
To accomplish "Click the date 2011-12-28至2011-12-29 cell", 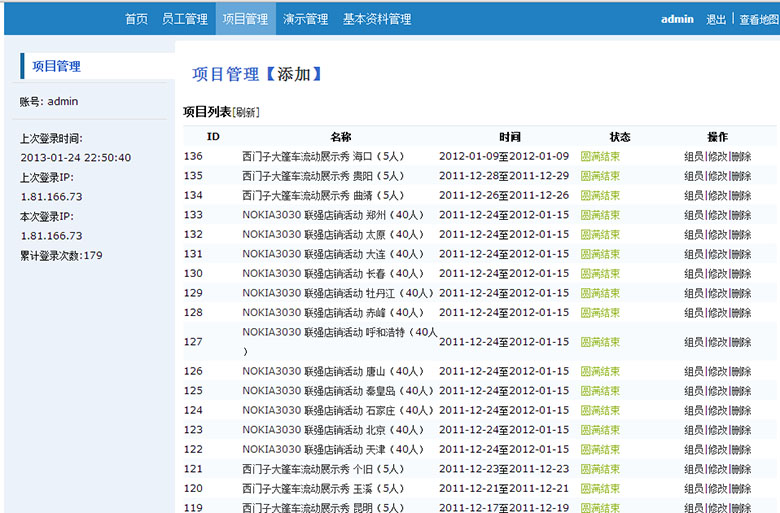I will pos(504,176).
